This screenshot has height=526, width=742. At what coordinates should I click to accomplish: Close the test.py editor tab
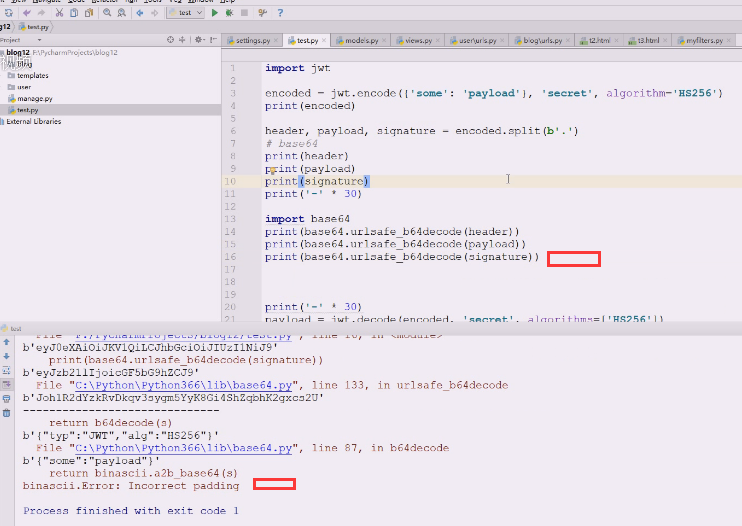coord(324,41)
